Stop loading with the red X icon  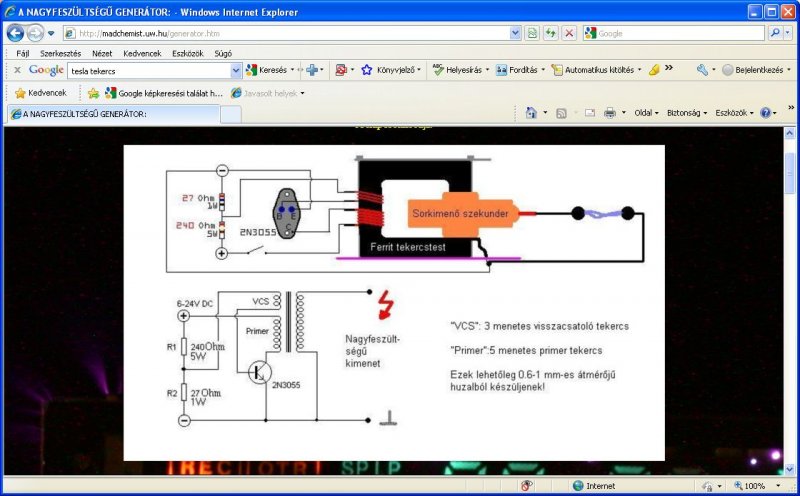[569, 34]
